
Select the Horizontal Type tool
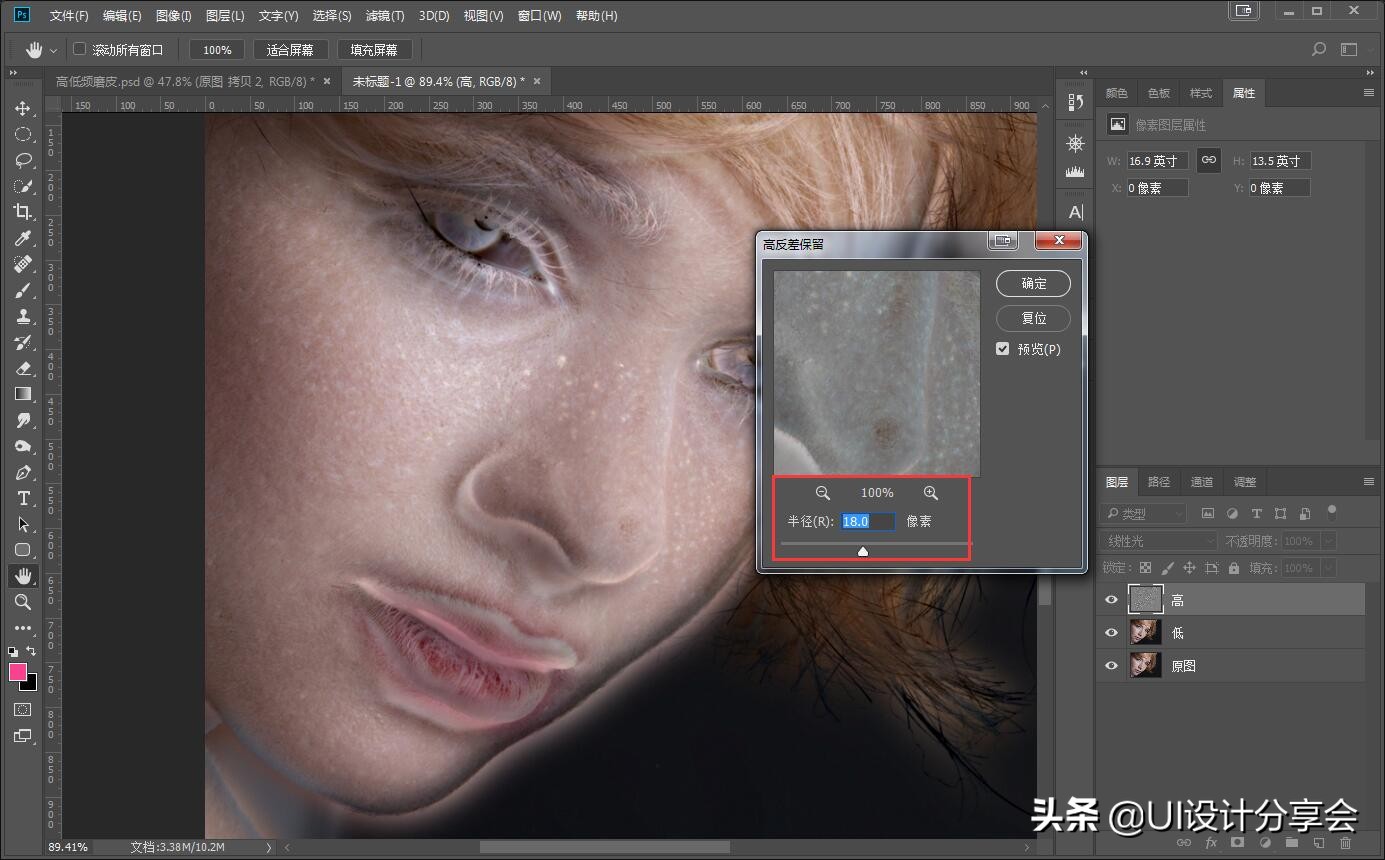[22, 498]
